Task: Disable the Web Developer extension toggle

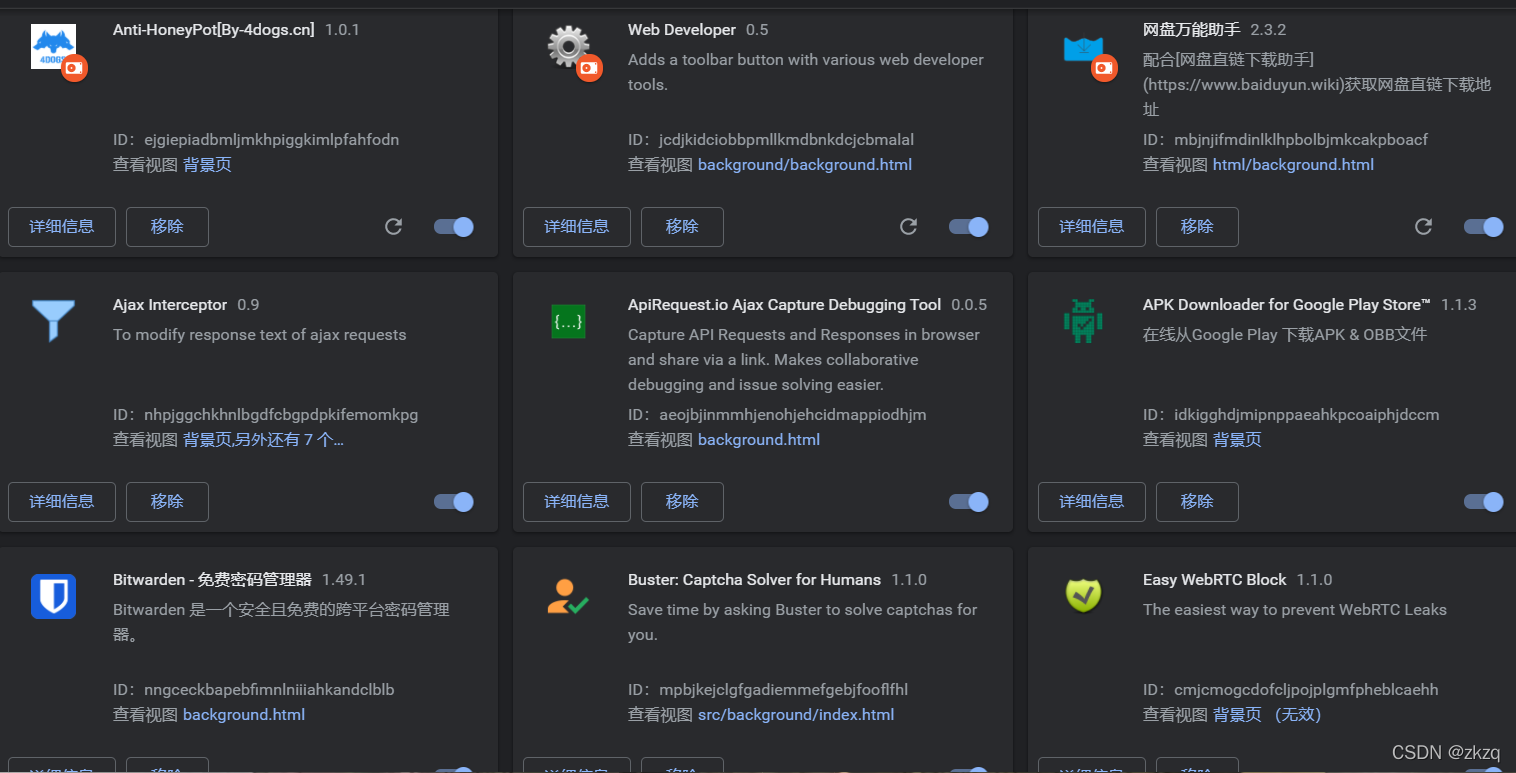Action: coord(969,227)
